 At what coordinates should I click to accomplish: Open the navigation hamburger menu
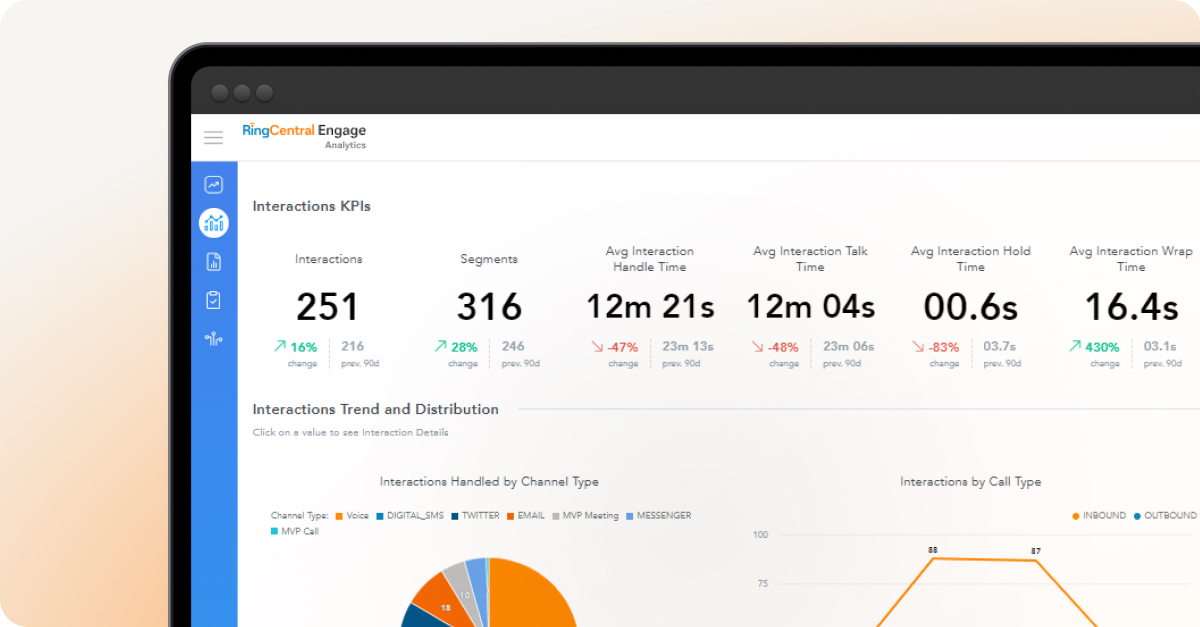[x=213, y=138]
